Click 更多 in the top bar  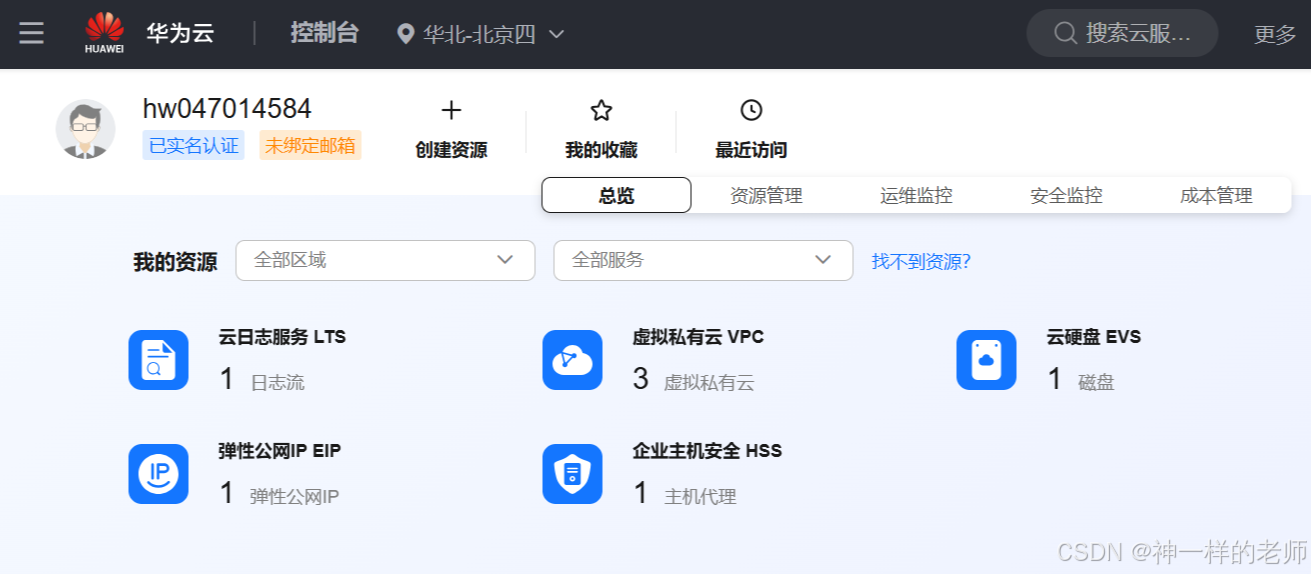point(1275,35)
